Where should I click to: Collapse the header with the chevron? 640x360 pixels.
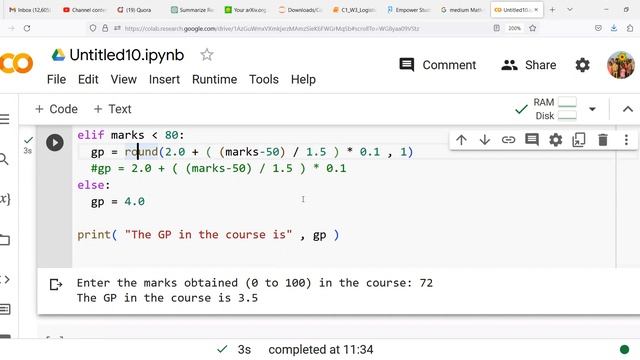coord(628,109)
